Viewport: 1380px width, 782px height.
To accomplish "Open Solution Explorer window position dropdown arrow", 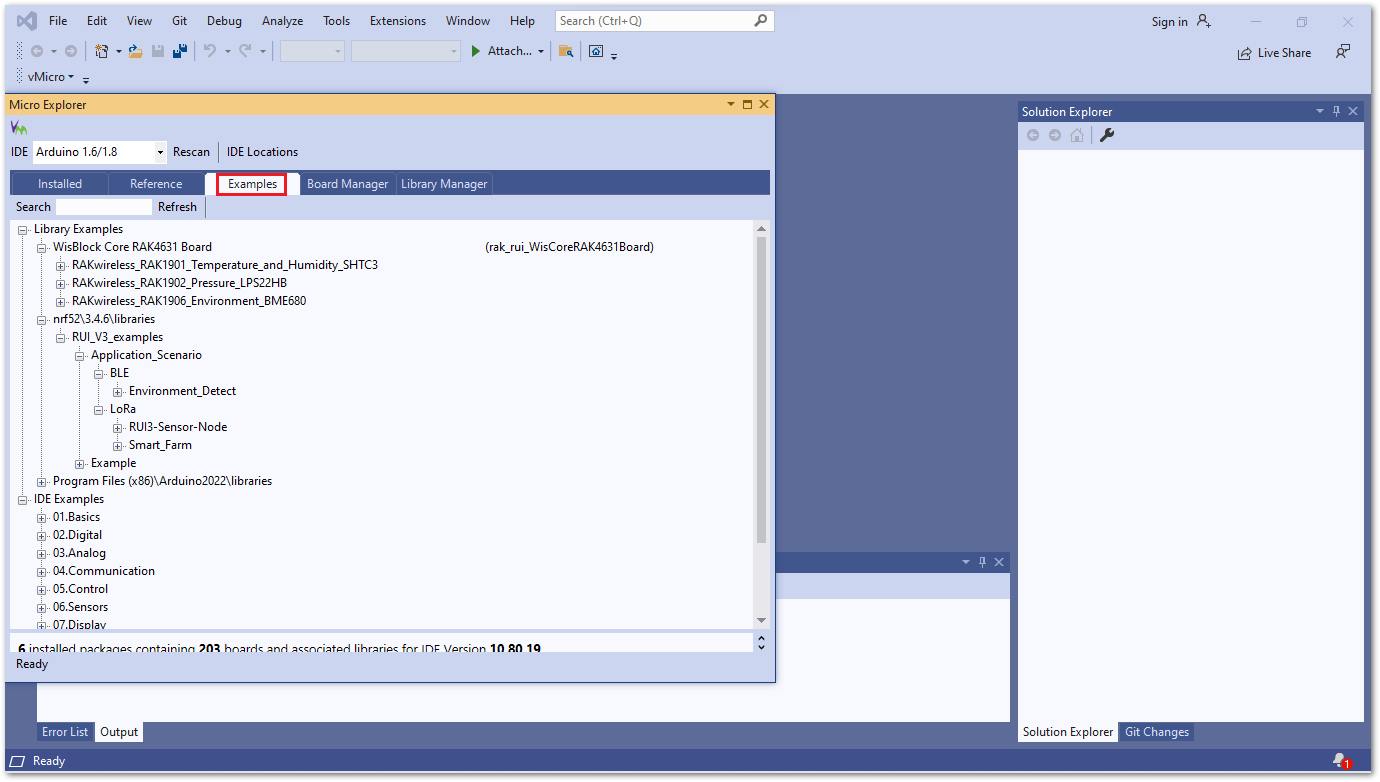I will pyautogui.click(x=1319, y=112).
